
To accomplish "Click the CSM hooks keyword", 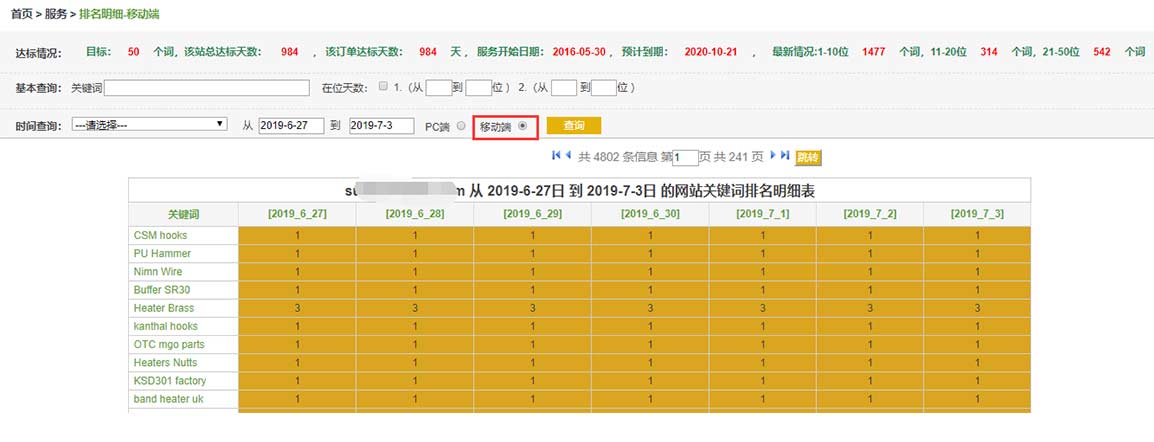I will [x=160, y=235].
